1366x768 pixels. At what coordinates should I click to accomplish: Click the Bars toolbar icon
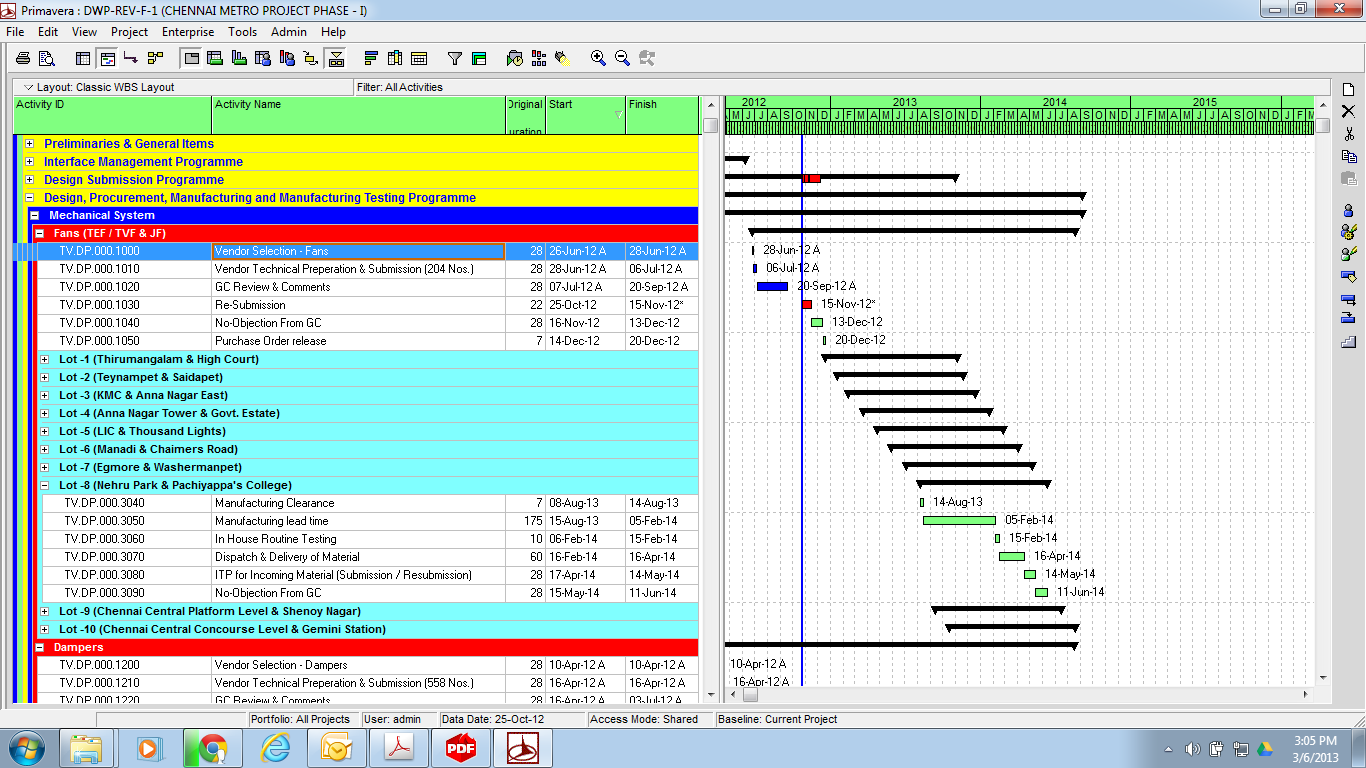371,58
